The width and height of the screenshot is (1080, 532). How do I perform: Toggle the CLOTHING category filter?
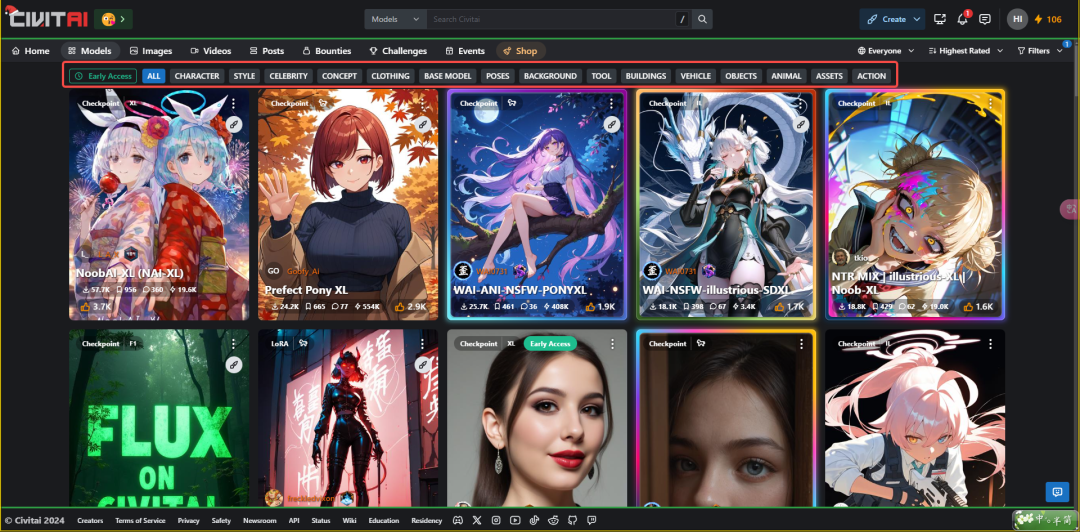390,76
